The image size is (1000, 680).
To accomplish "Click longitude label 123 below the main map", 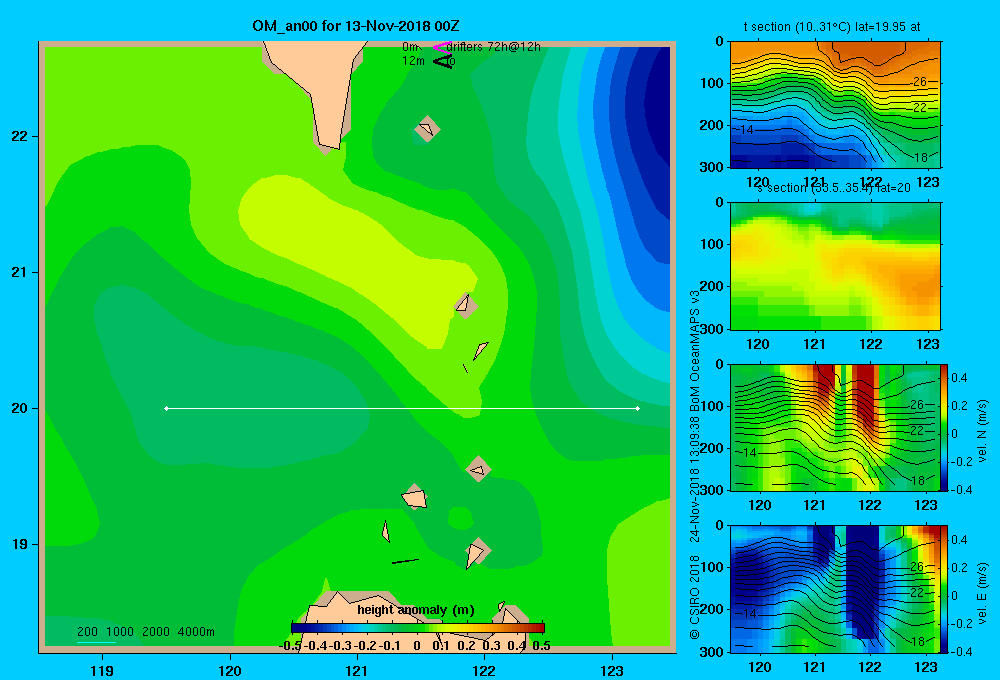I will click(612, 670).
